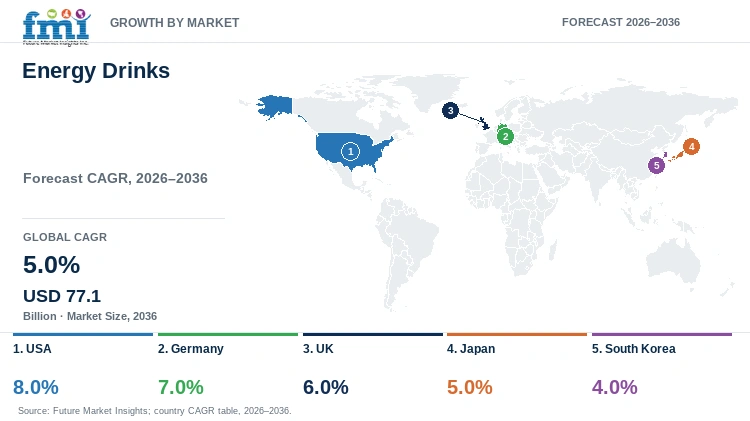The image size is (750, 421).
Task: Click the 1. USA country label
Action: (x=32, y=349)
